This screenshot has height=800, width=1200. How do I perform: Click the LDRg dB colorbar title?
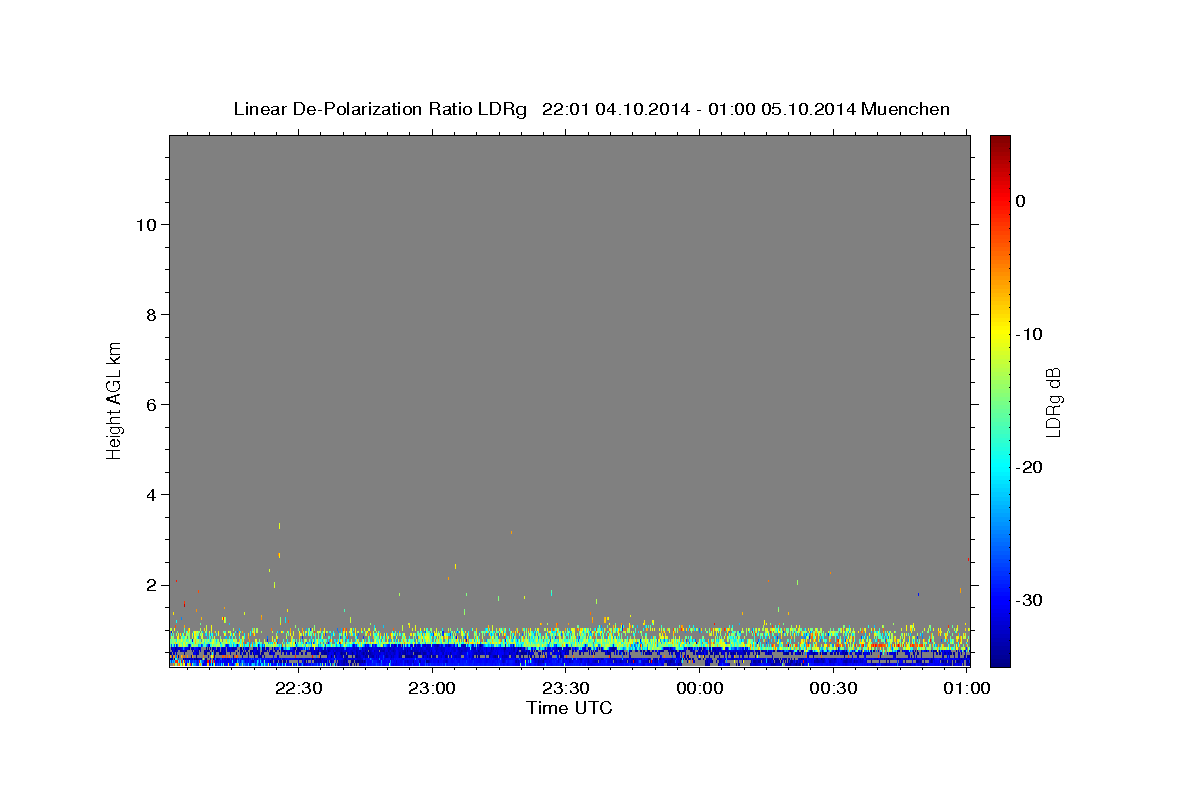[x=1053, y=402]
